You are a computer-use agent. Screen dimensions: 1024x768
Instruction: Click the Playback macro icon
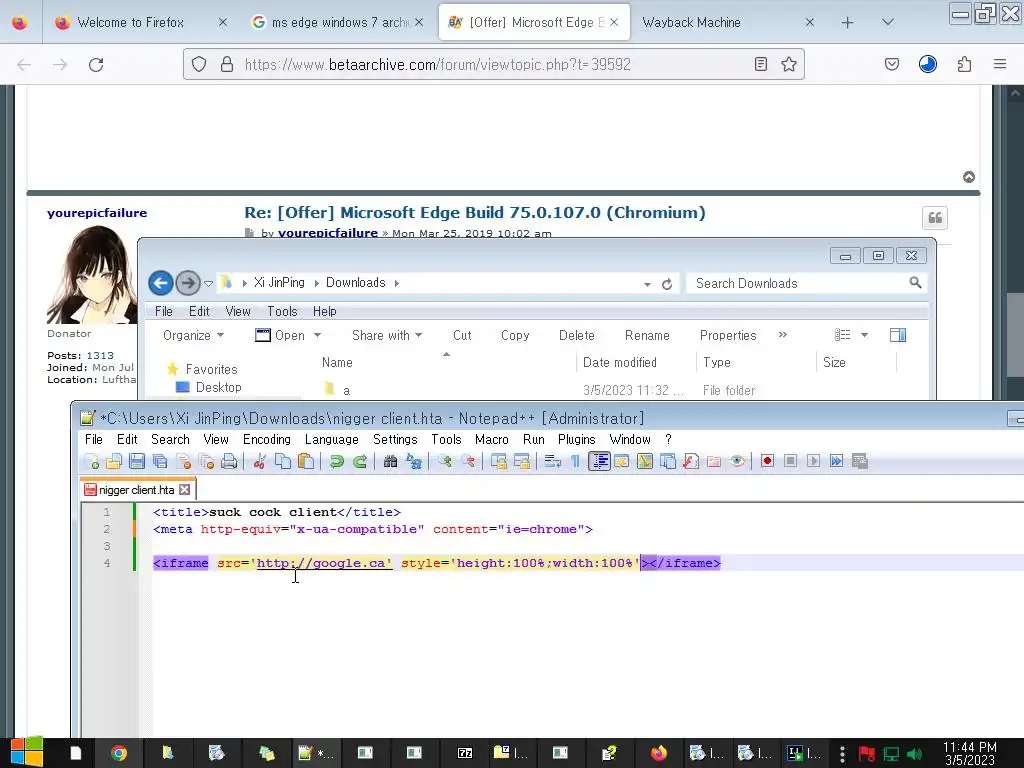(813, 462)
